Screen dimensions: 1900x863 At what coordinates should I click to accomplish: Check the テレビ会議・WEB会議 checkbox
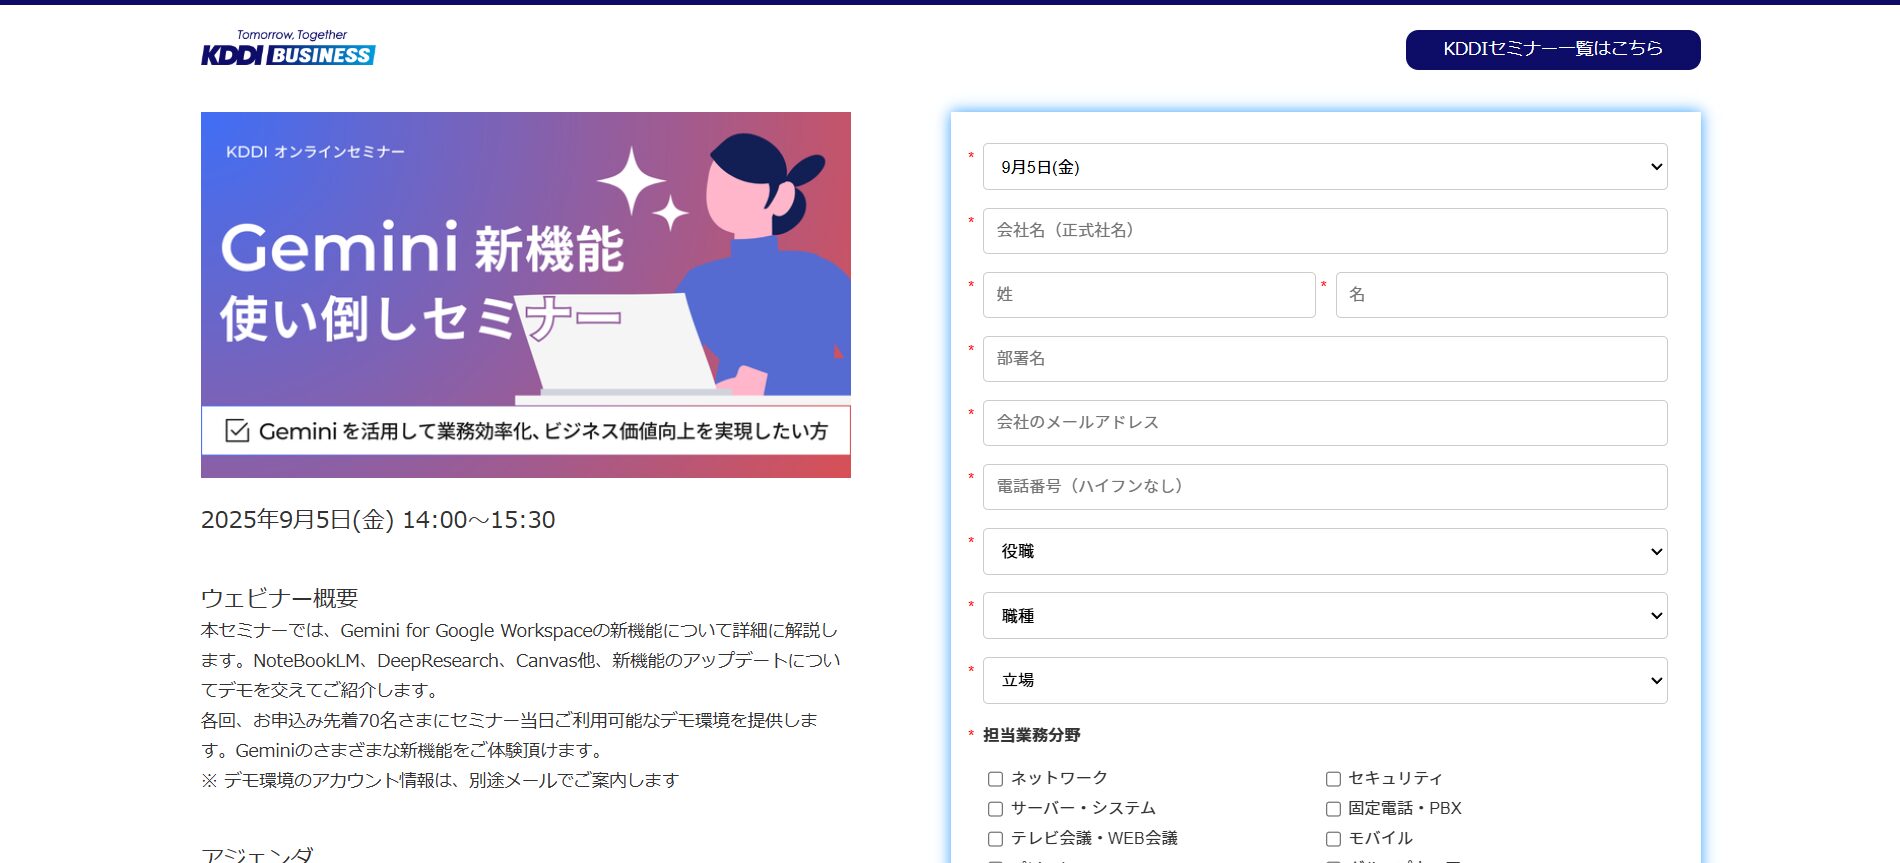pos(995,839)
